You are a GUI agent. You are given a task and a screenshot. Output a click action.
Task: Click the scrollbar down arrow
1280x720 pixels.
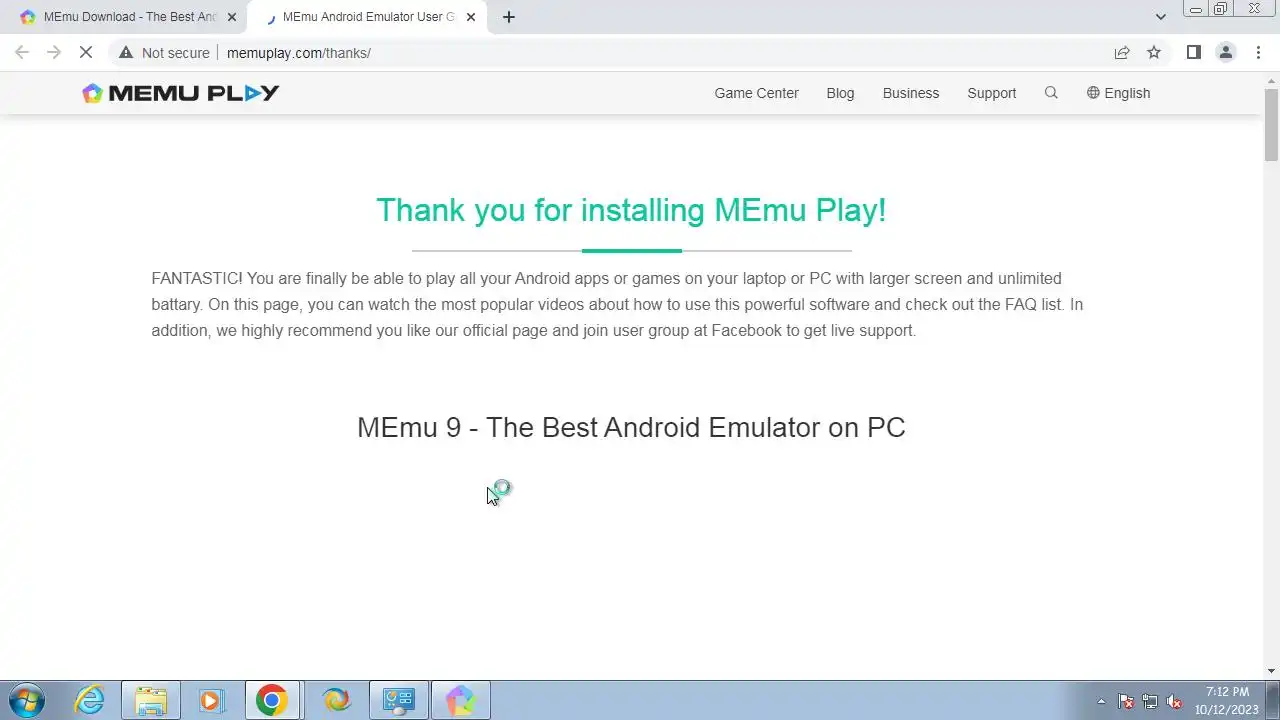coord(1271,671)
